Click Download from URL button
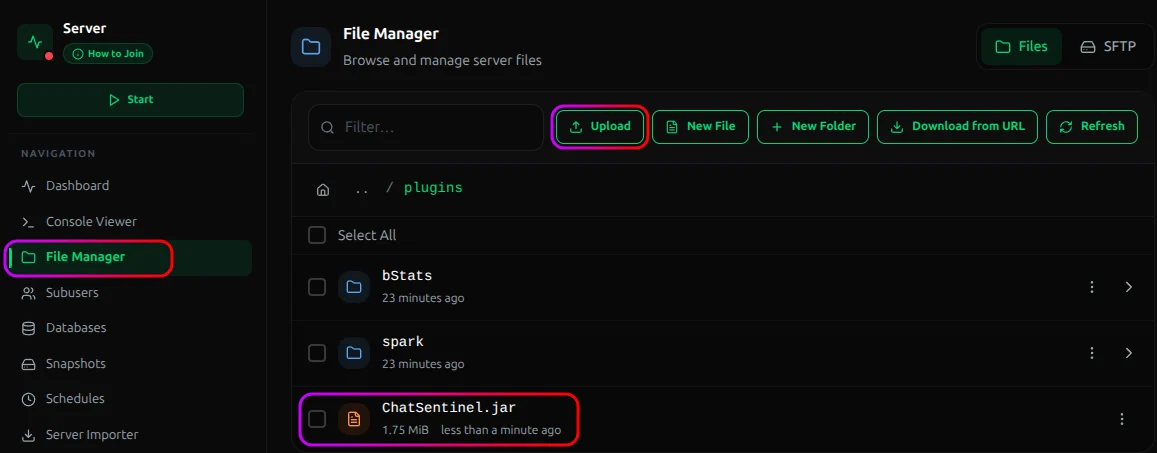1157x453 pixels. (958, 126)
